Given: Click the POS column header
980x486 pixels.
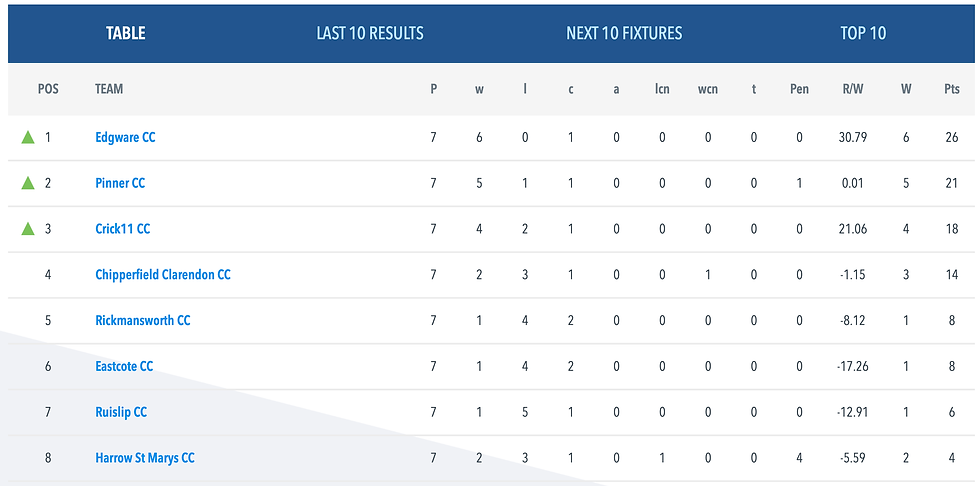Looking at the screenshot, I should (48, 89).
